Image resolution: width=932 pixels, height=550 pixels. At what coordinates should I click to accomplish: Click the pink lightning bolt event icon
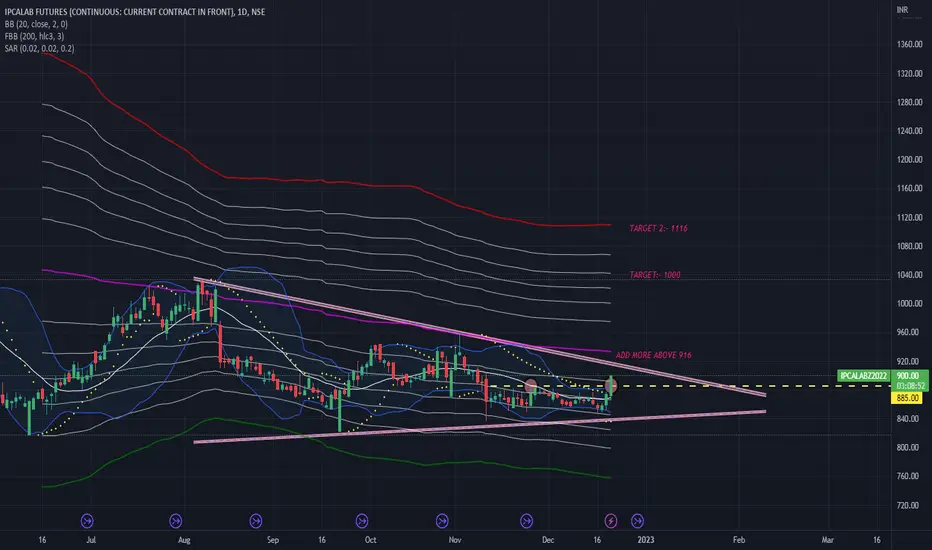[610, 521]
